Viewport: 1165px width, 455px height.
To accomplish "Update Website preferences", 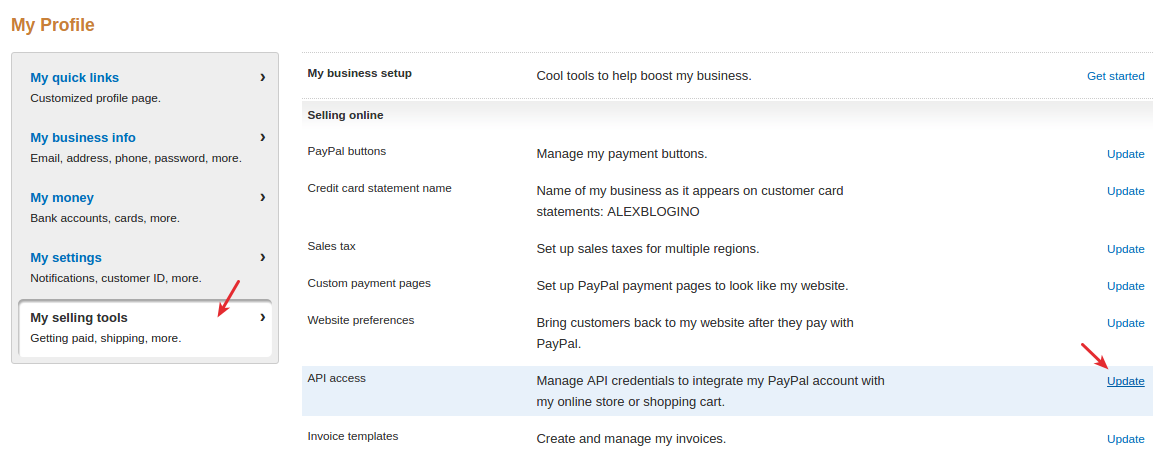I will tap(1126, 323).
